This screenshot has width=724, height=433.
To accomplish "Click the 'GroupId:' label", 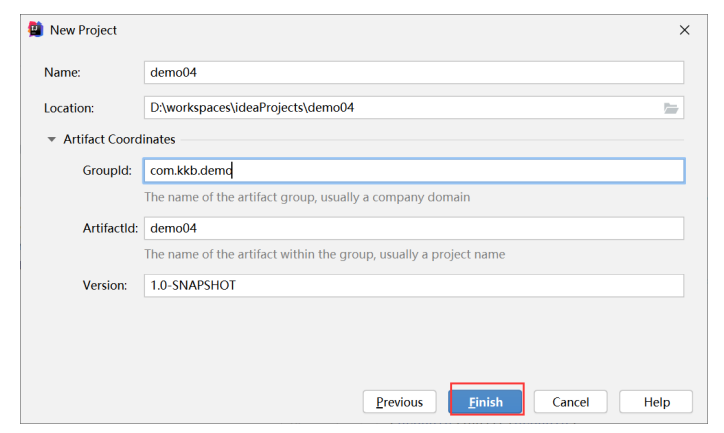I will pyautogui.click(x=107, y=170).
